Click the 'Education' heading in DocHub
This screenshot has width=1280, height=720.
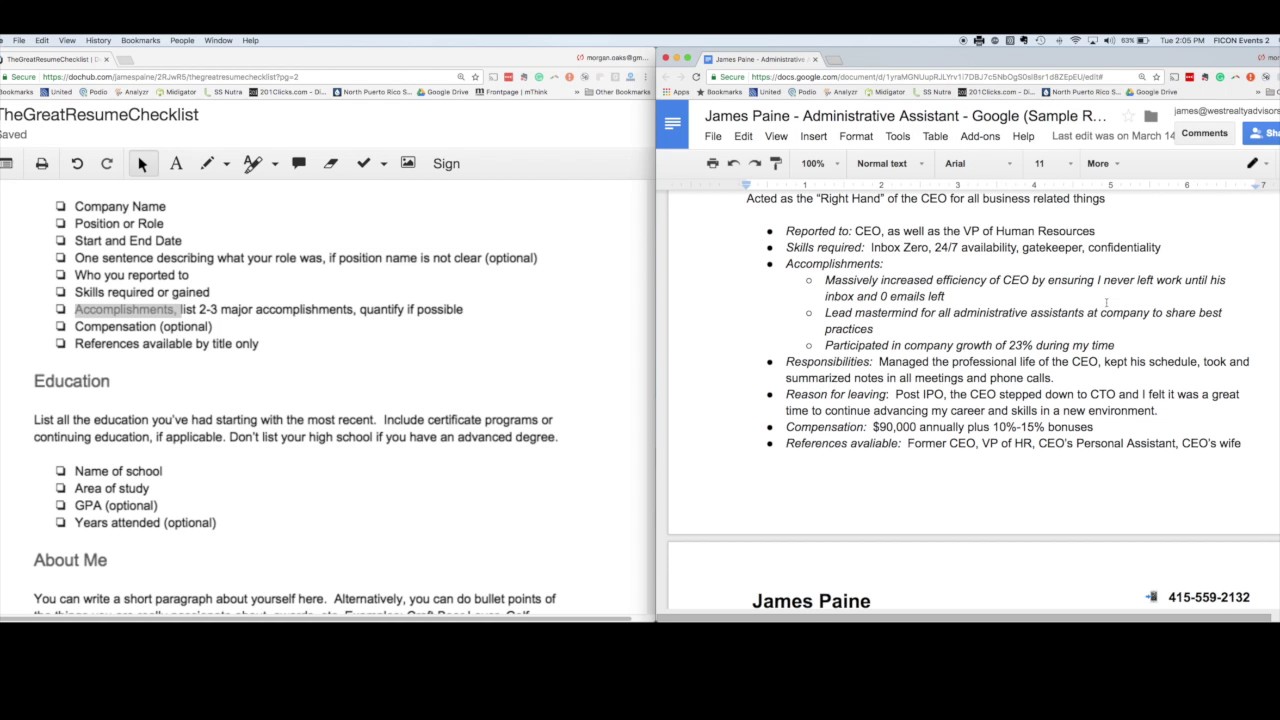click(72, 381)
